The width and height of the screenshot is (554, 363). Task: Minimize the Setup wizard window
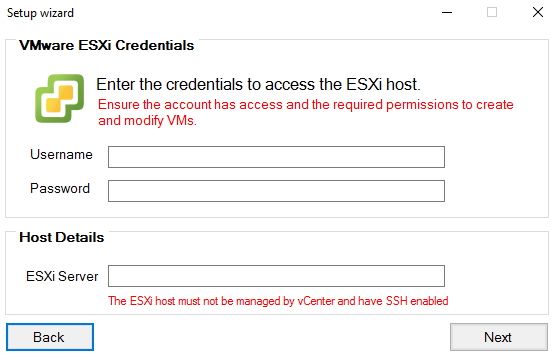click(447, 12)
